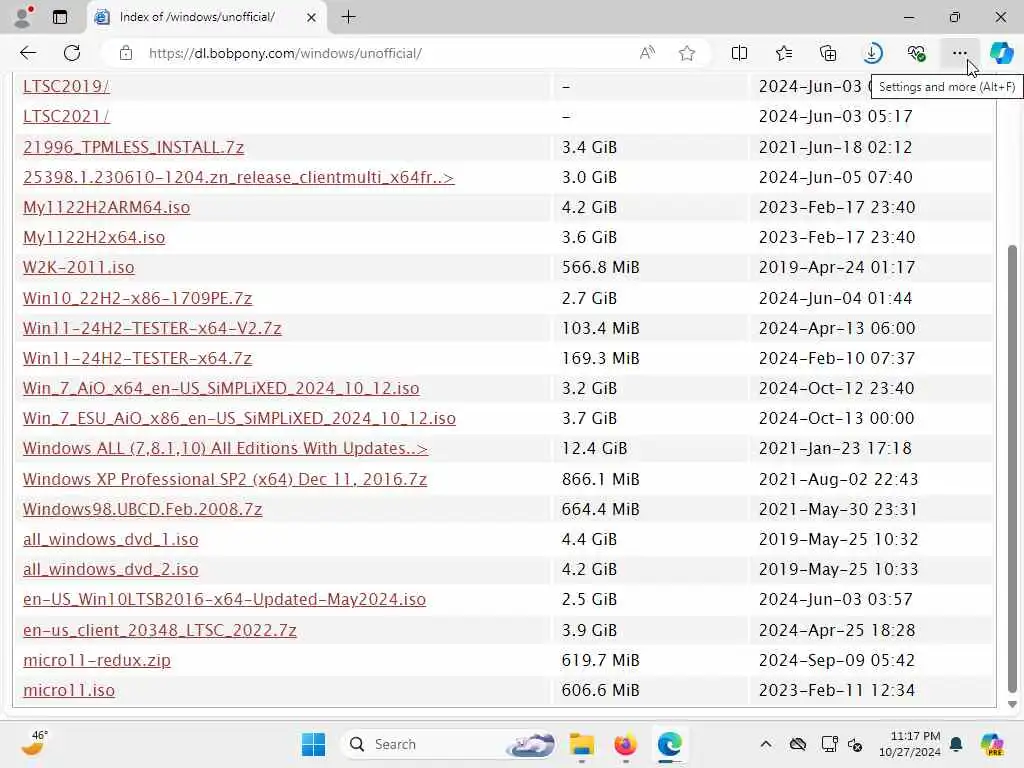
Task: Open weather widget showing 46°
Action: [34, 744]
